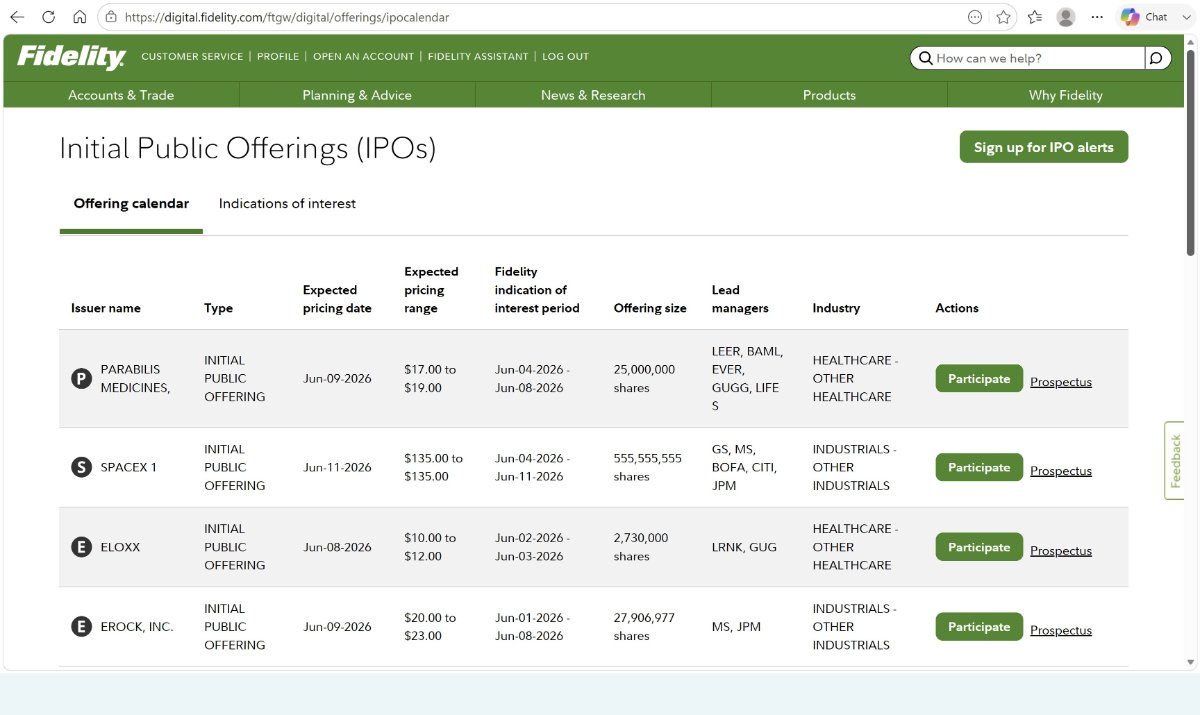
Task: View site info via the lock icon
Action: (x=111, y=17)
